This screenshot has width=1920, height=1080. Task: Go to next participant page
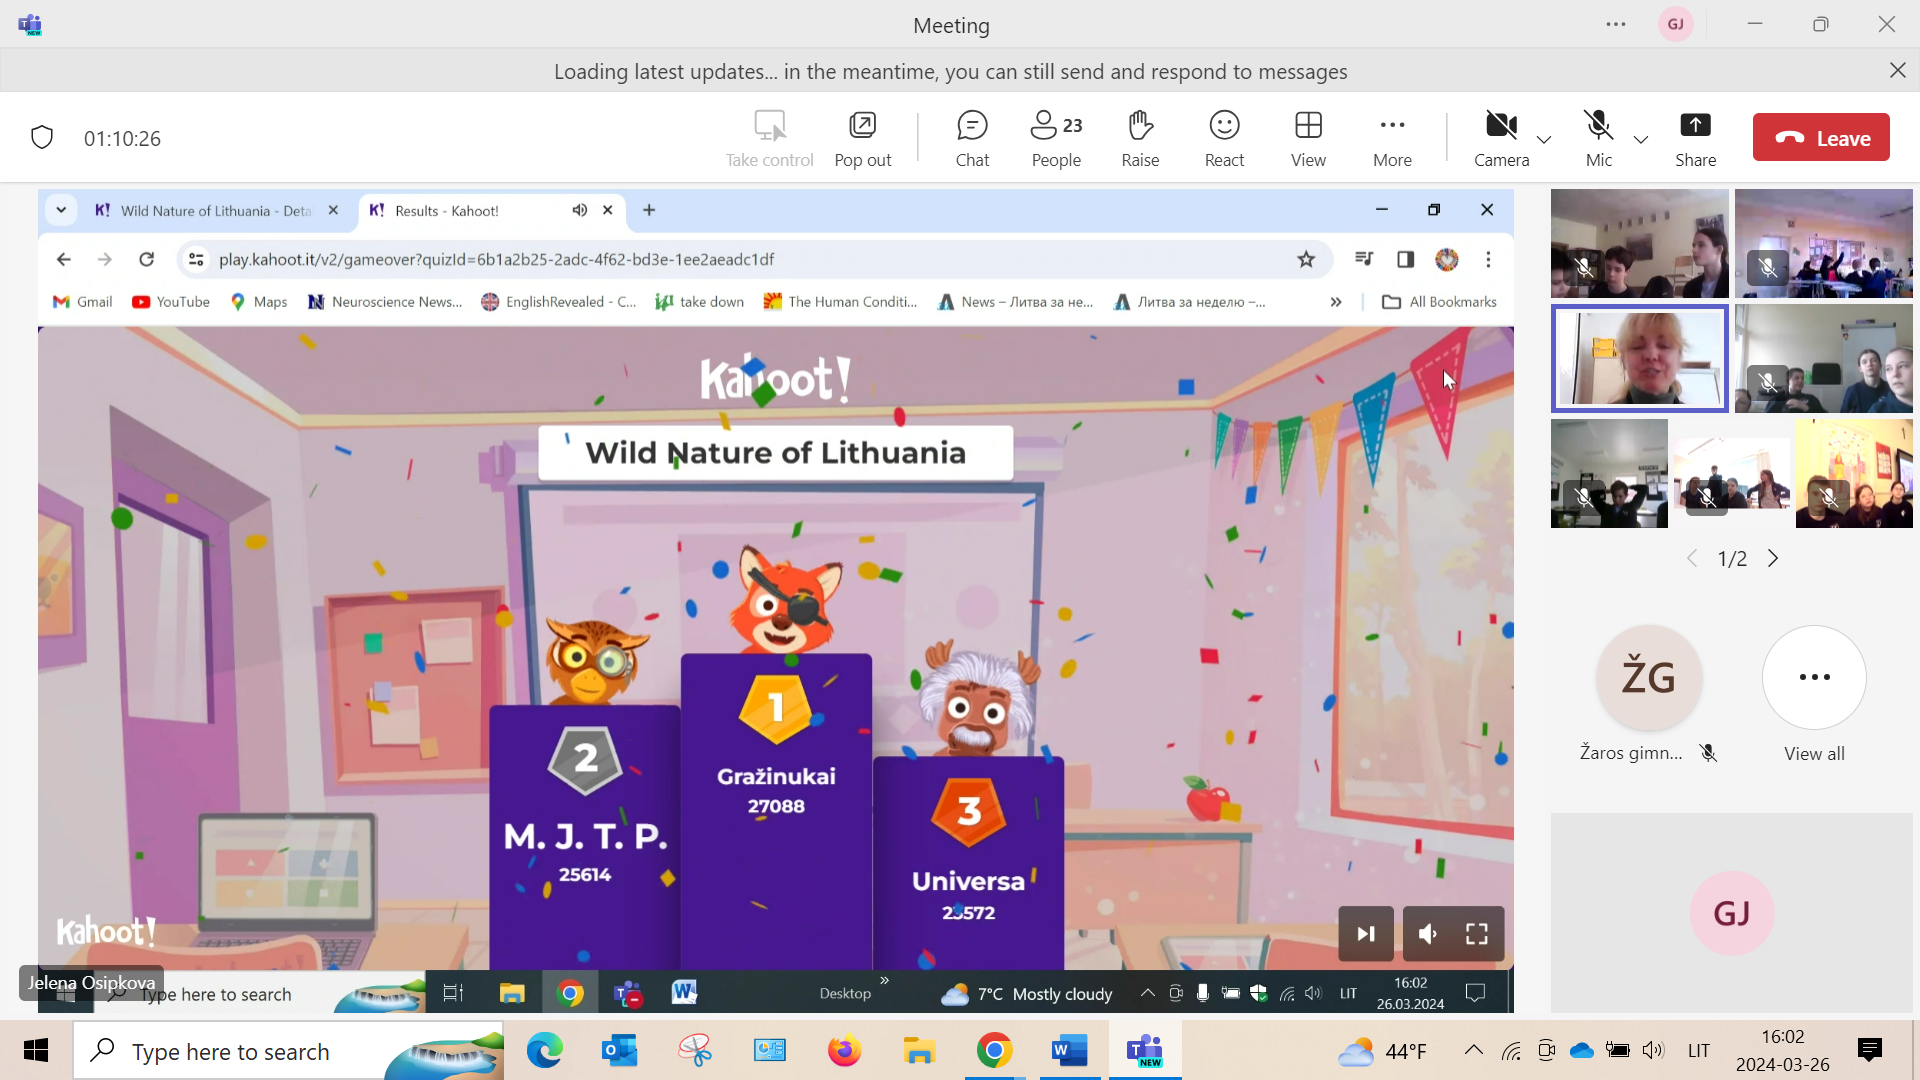[x=1773, y=558]
